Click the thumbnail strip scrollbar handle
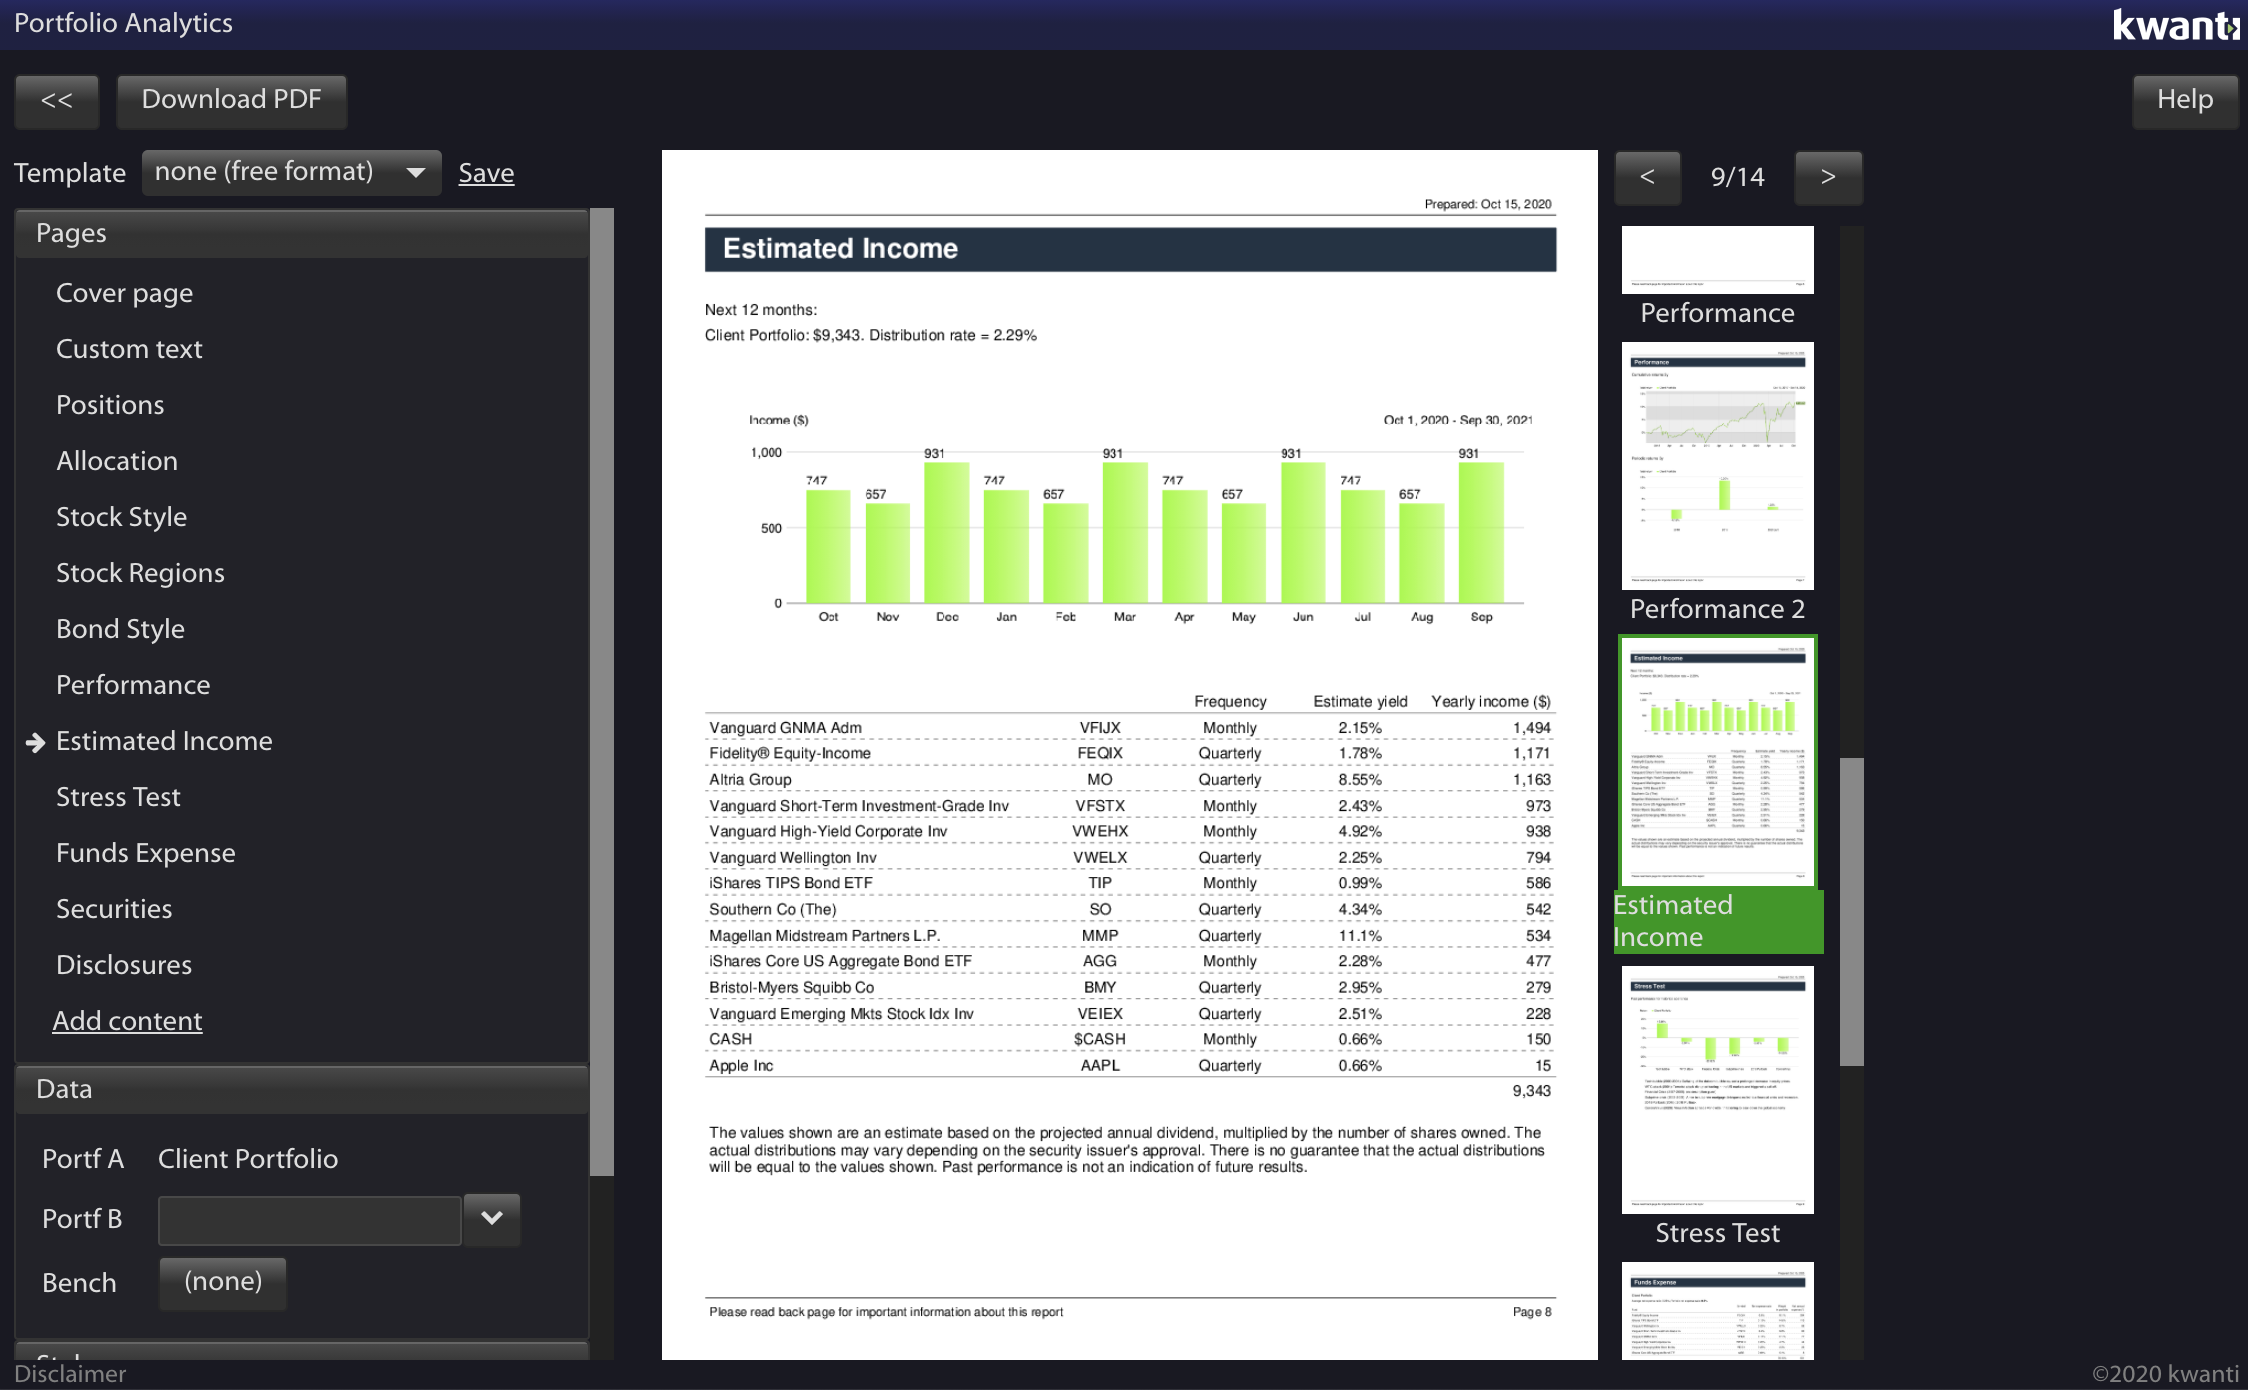The height and width of the screenshot is (1390, 2248). (1851, 911)
